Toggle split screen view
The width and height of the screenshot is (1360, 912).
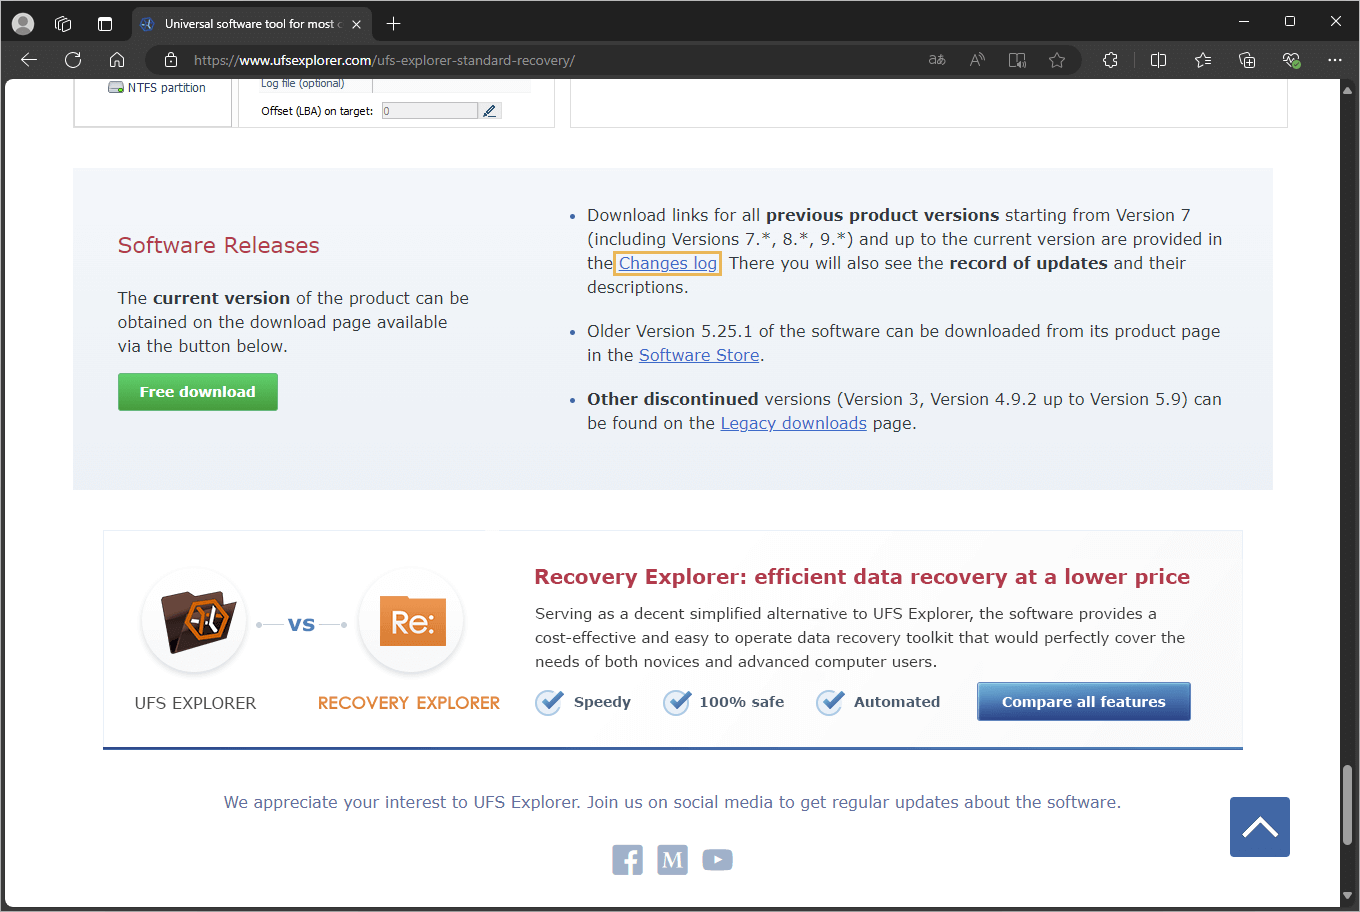coord(1159,60)
